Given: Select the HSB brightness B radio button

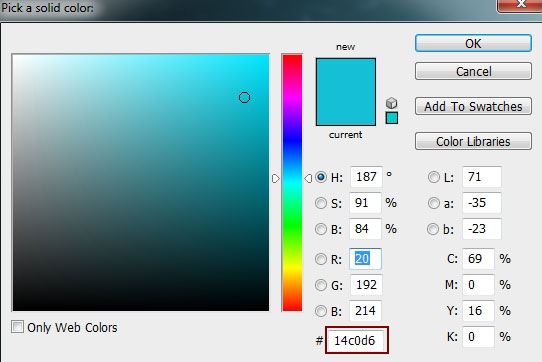Looking at the screenshot, I should coord(321,229).
